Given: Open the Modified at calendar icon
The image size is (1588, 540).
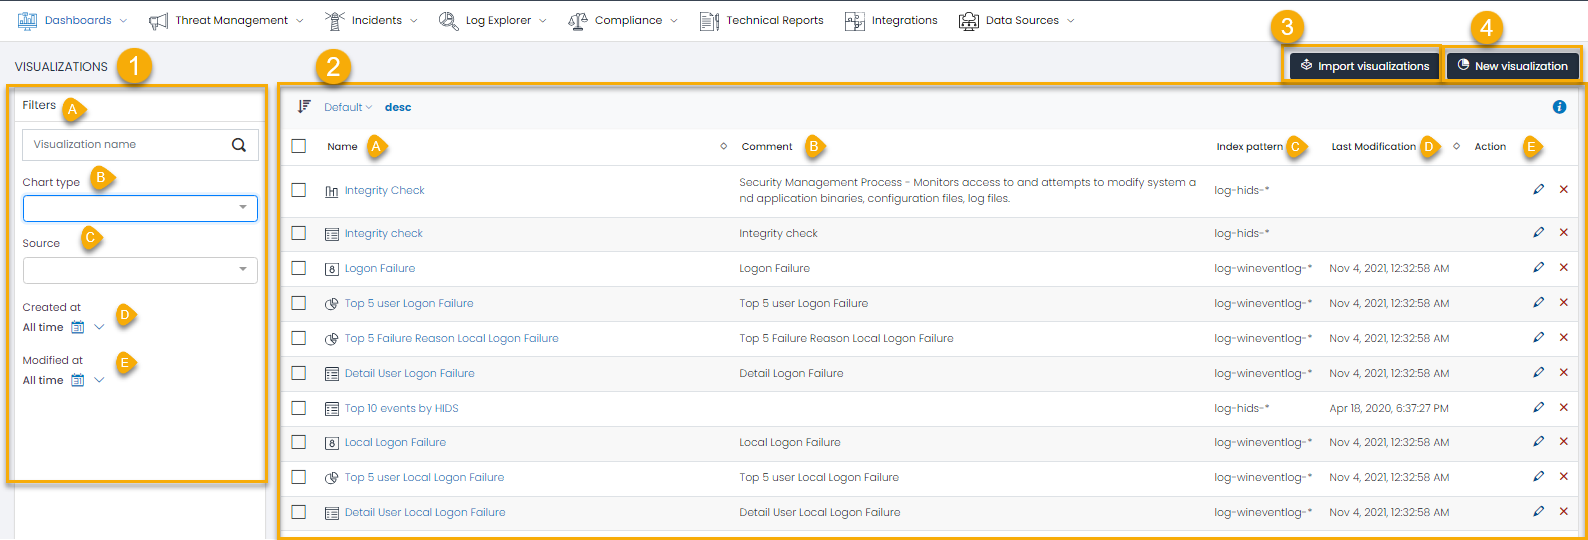Looking at the screenshot, I should click(x=77, y=380).
